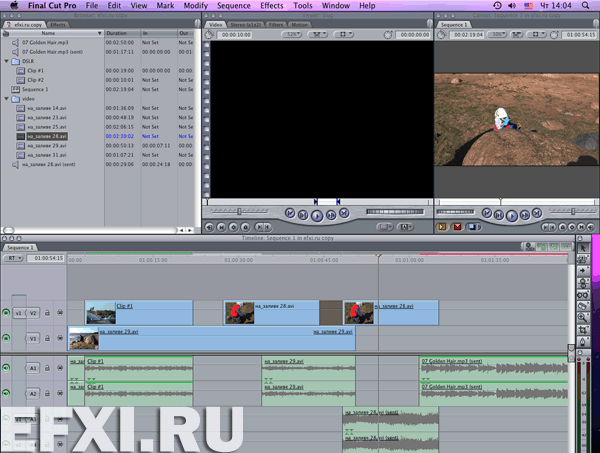Switch to the Effects tab in Browser
Screen dimensions: 600x453
[x=58, y=23]
